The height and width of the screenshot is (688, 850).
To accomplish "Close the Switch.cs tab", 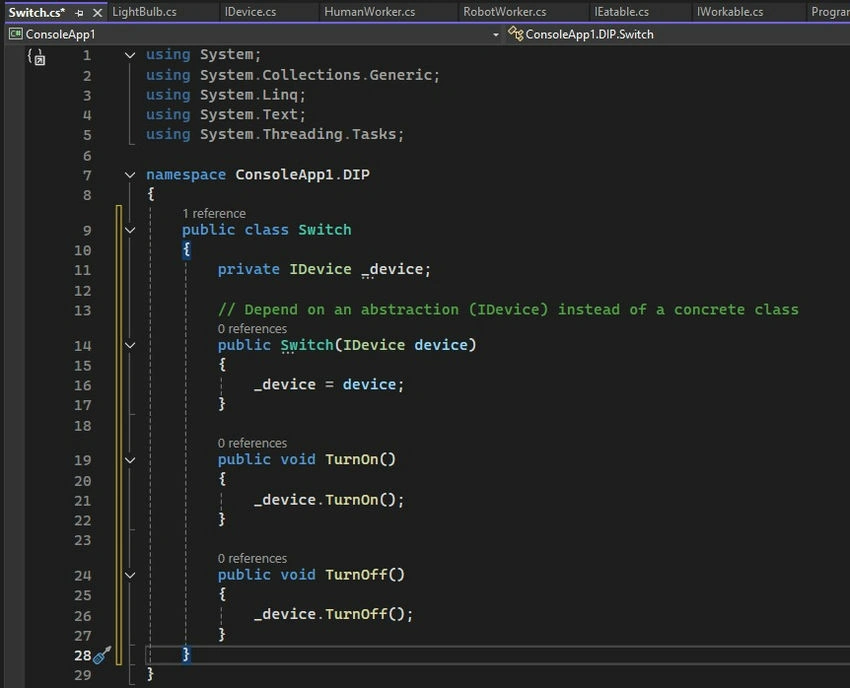I will 98,12.
